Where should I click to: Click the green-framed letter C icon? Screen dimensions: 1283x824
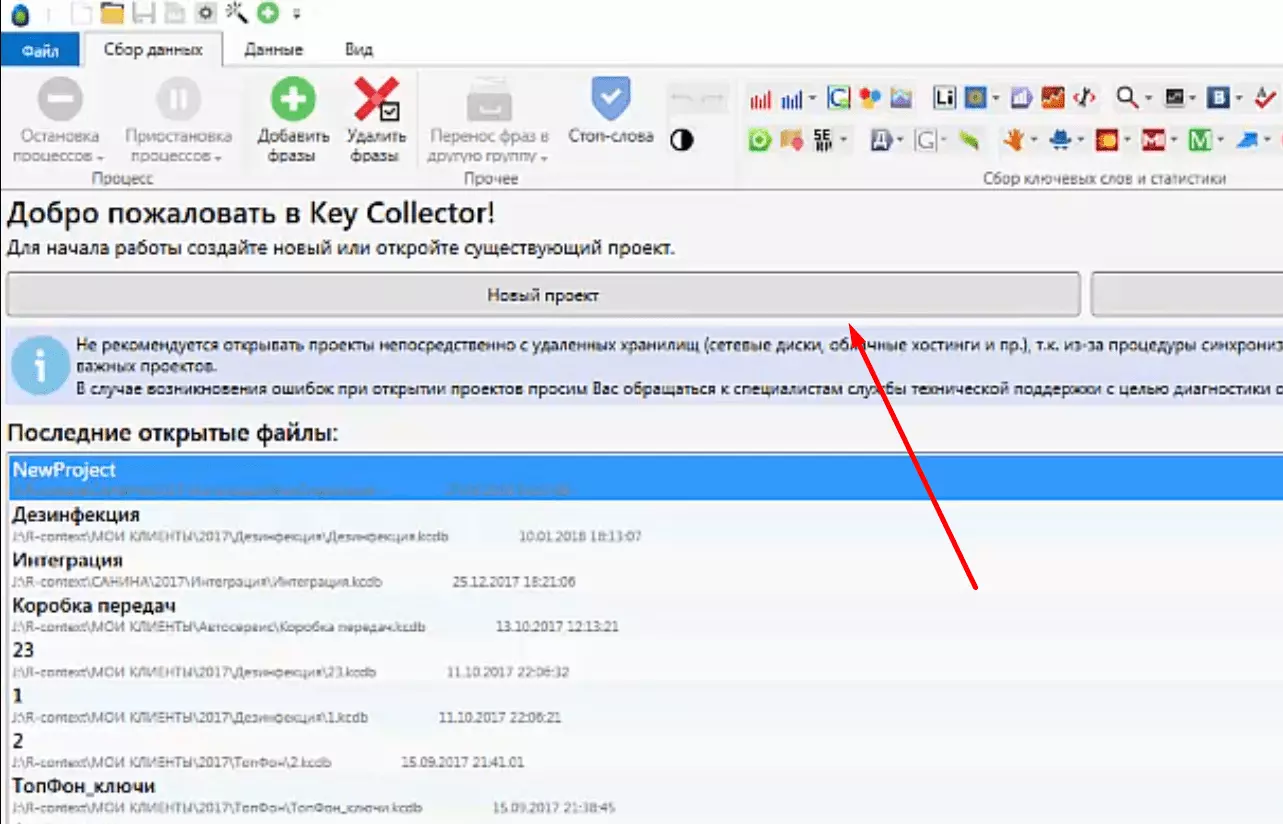[x=839, y=98]
